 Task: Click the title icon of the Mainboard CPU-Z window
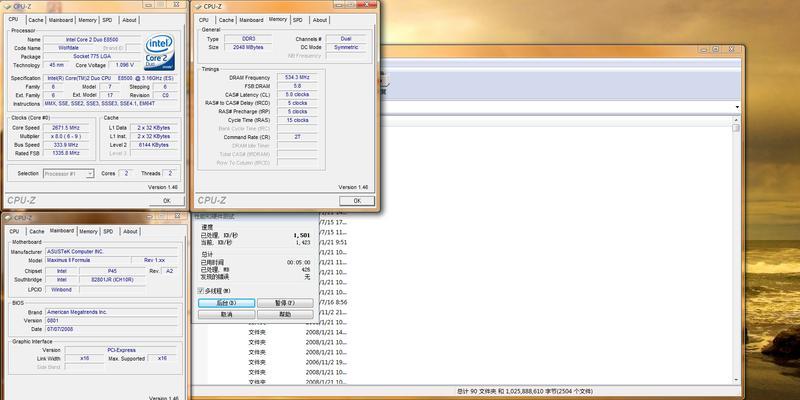[8, 218]
